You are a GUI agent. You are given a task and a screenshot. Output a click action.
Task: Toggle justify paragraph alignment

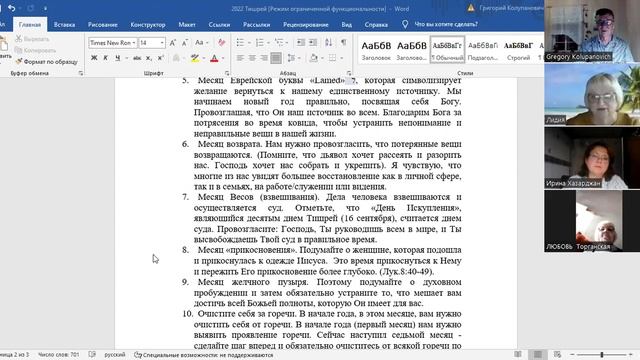click(276, 58)
